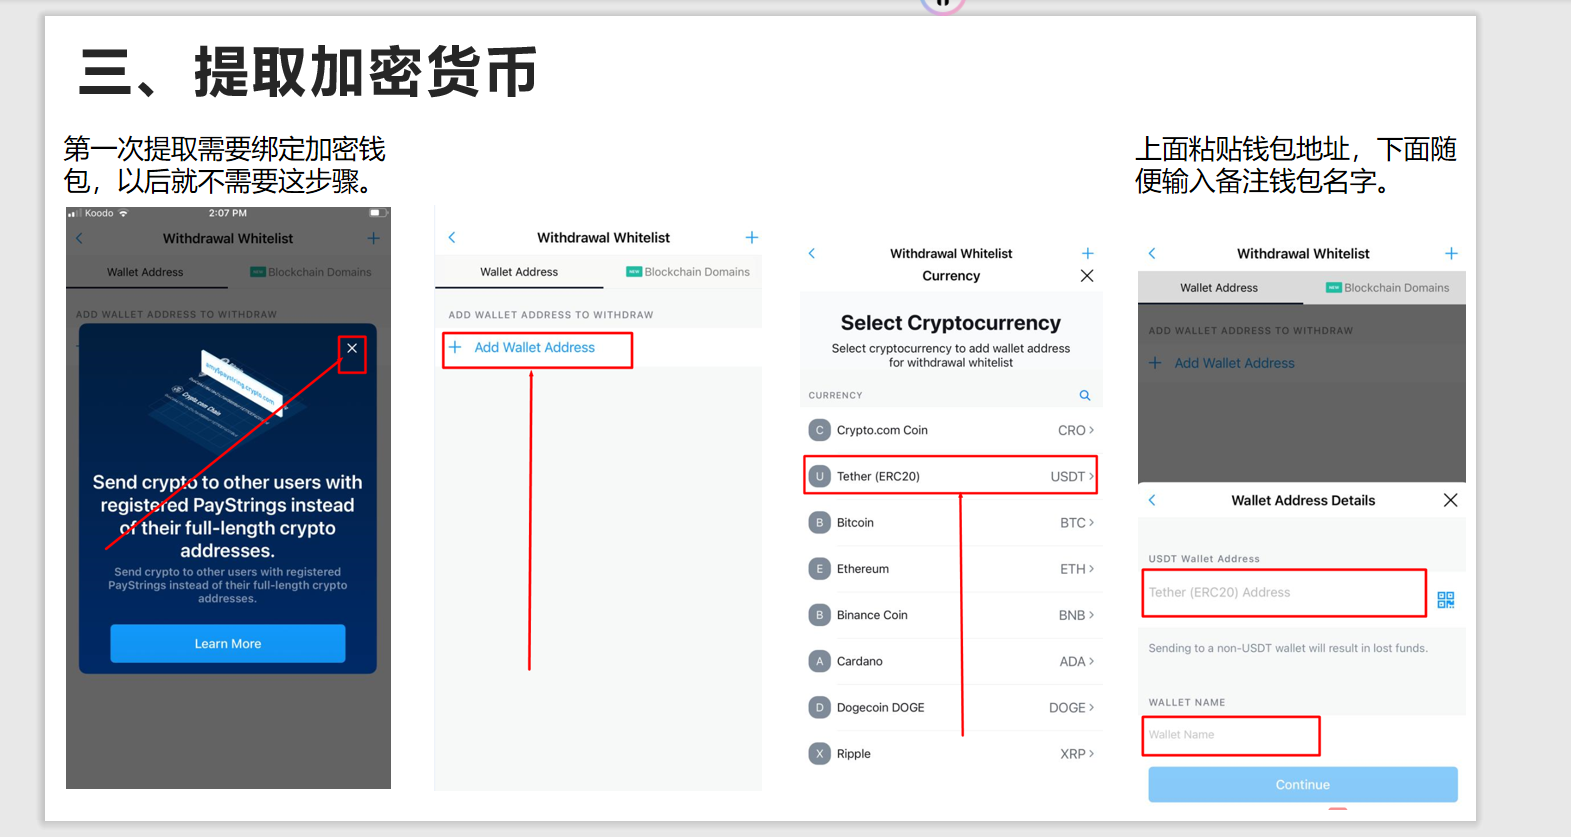Click Add Wallet Address link in second screen
This screenshot has width=1571, height=837.
534,347
